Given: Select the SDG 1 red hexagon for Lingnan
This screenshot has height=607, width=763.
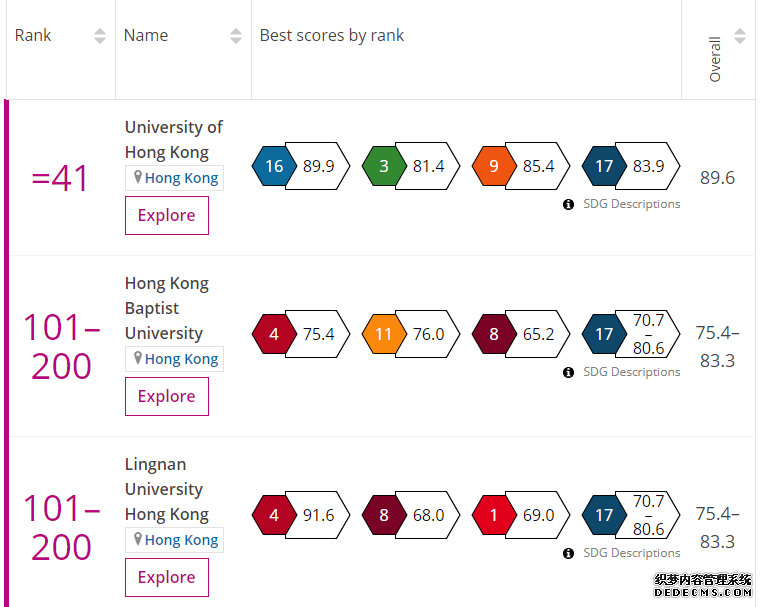Looking at the screenshot, I should (494, 515).
